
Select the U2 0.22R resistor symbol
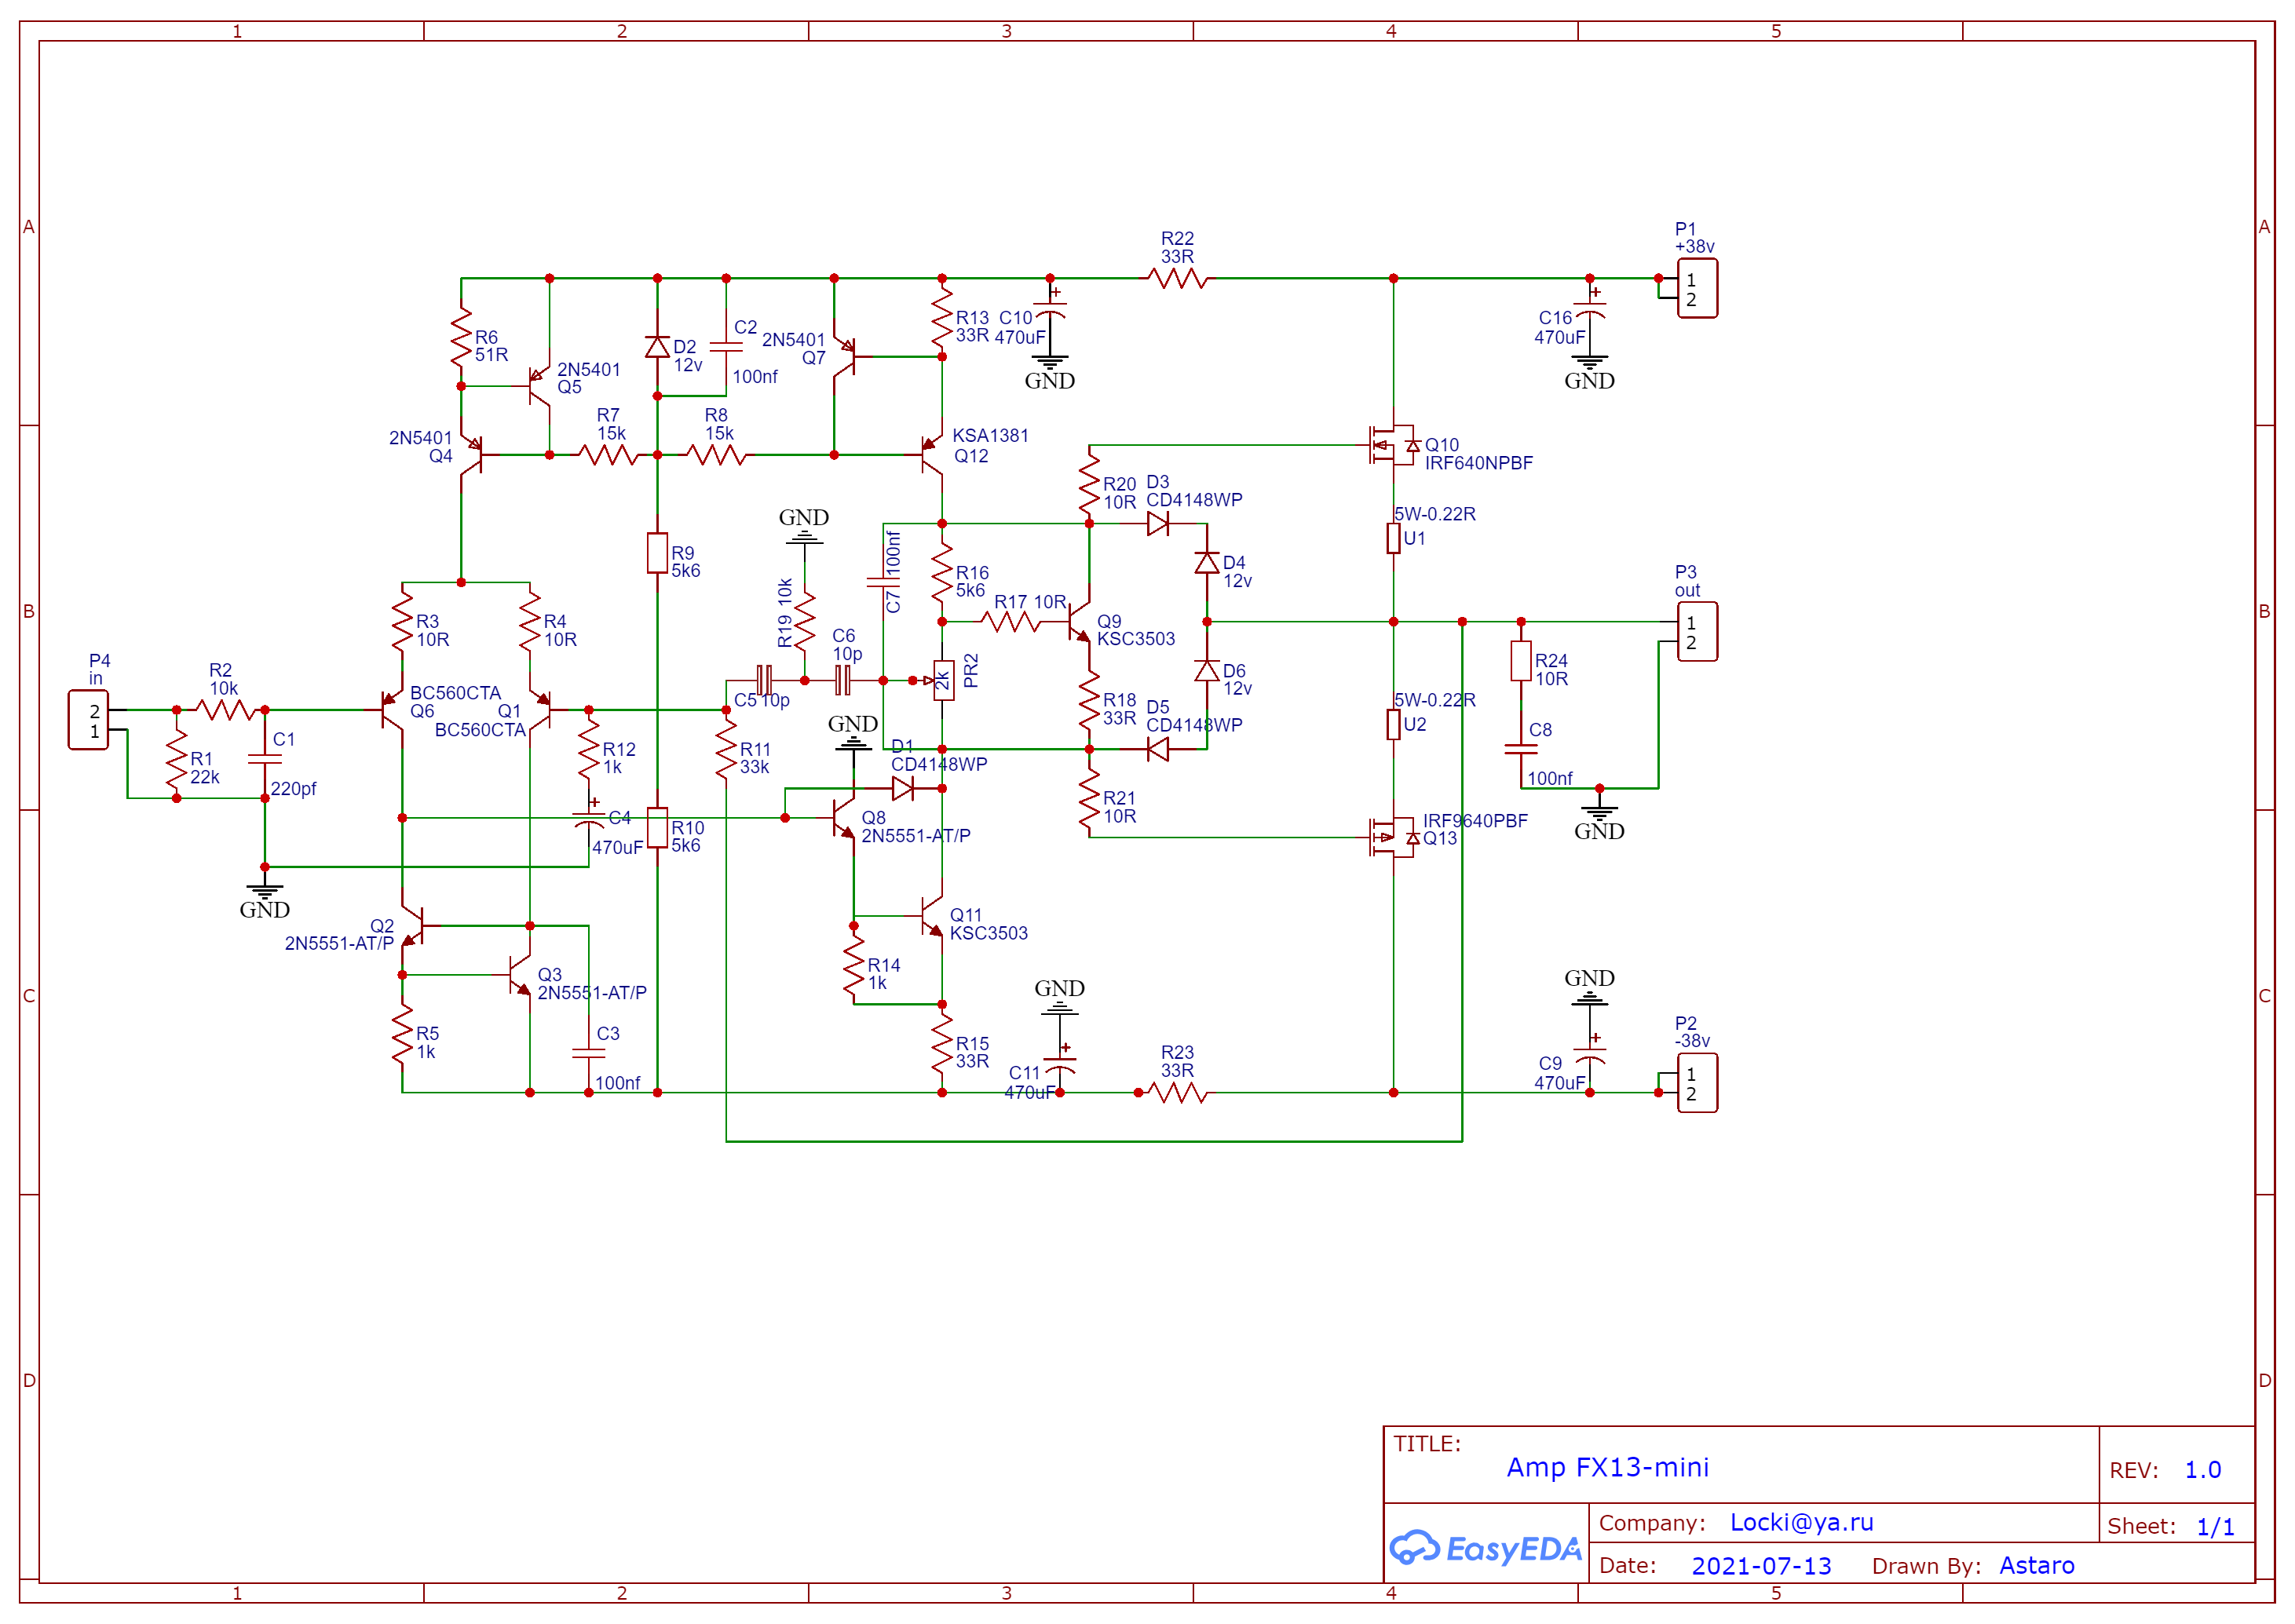(1393, 724)
